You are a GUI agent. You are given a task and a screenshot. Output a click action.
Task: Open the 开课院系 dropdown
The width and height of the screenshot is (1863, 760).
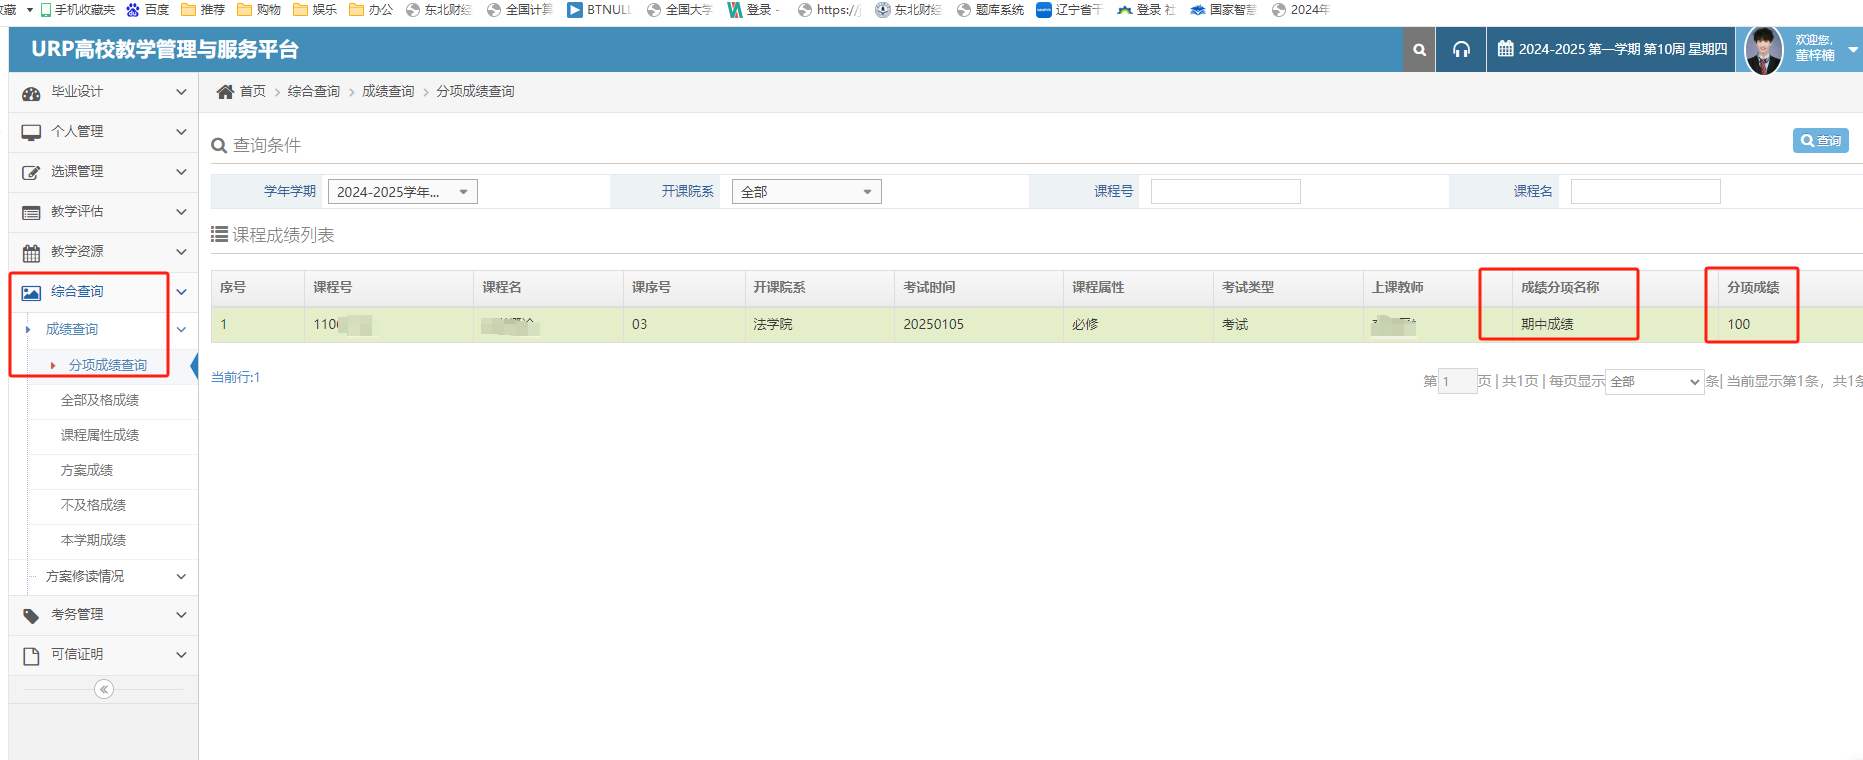point(807,192)
